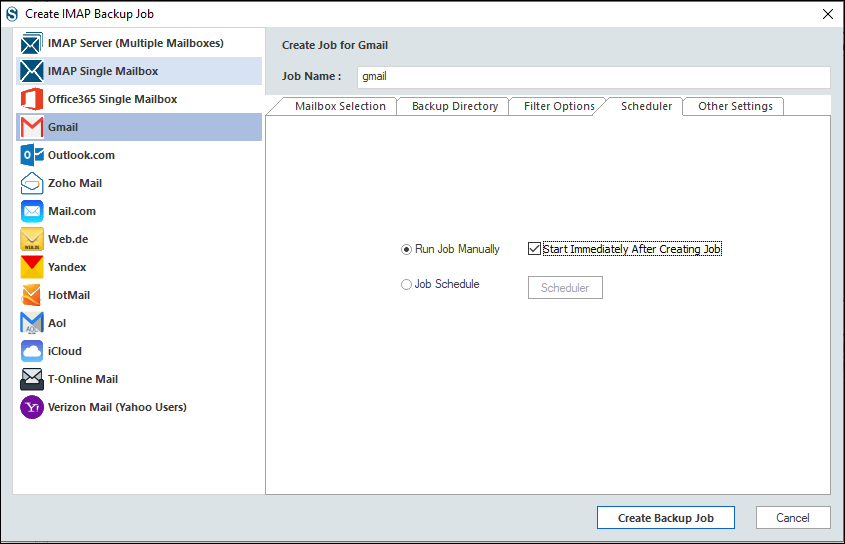Click the 'T-Online Mail' text
The image size is (845, 544).
(83, 380)
